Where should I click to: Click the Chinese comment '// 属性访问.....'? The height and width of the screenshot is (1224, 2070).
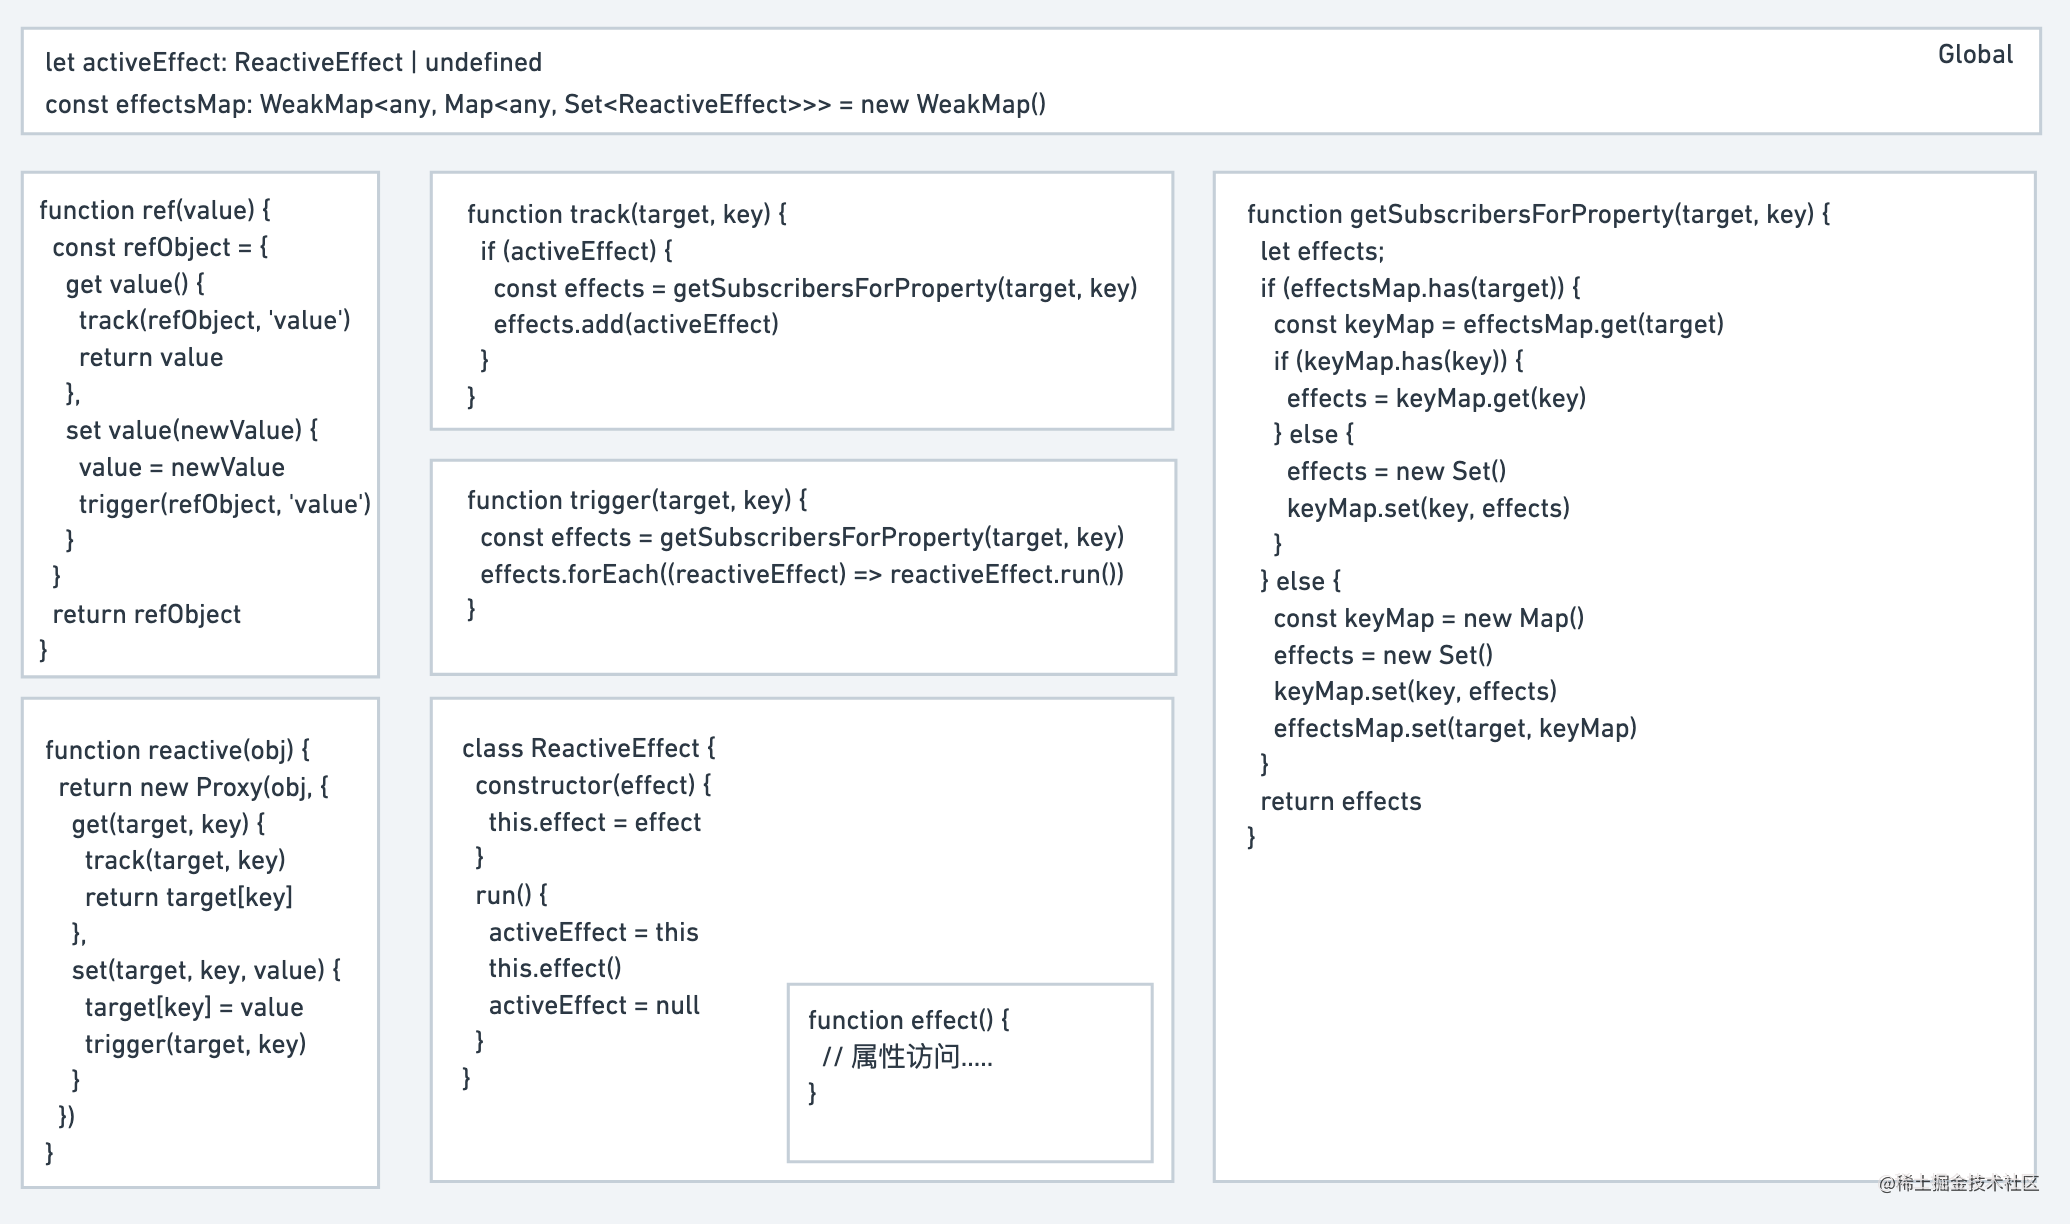point(906,1057)
